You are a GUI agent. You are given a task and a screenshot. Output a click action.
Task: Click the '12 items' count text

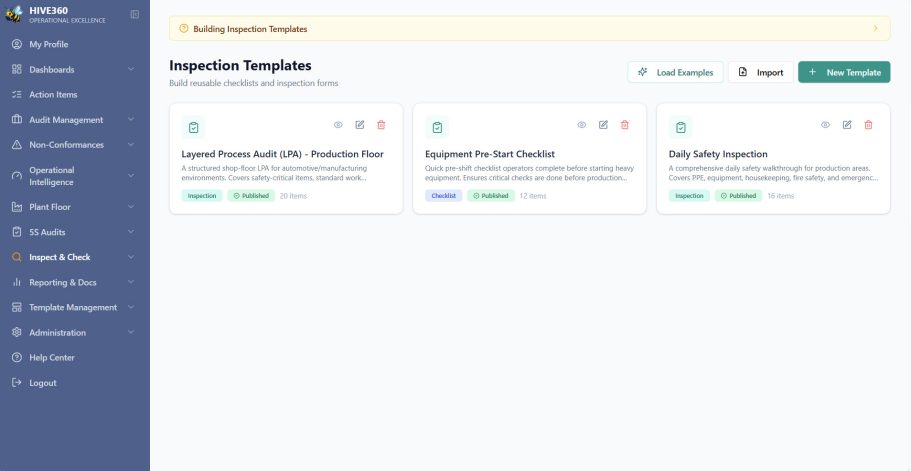533,196
